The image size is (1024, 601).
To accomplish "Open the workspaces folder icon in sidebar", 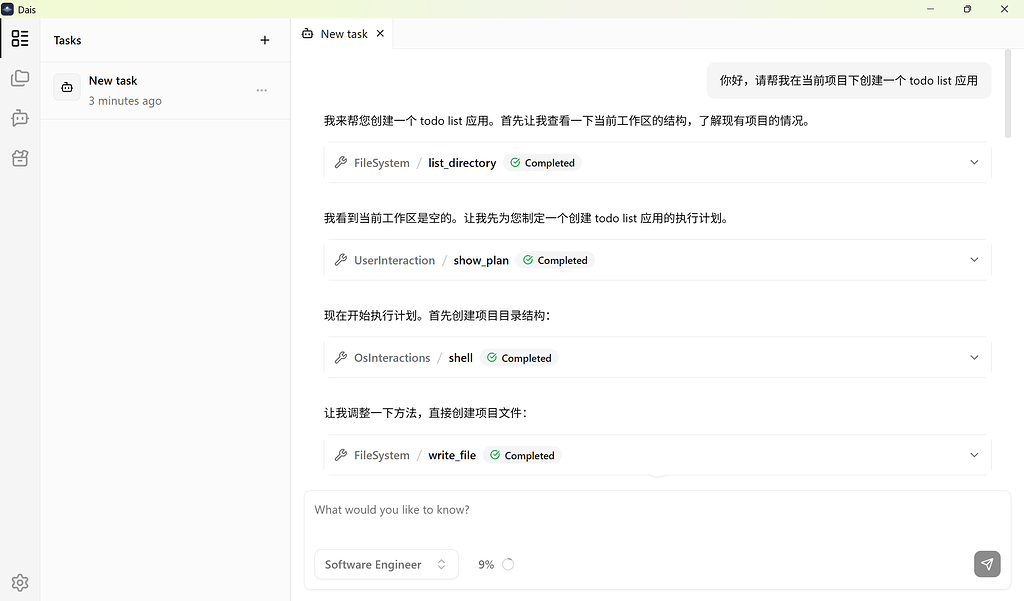I will [x=20, y=78].
